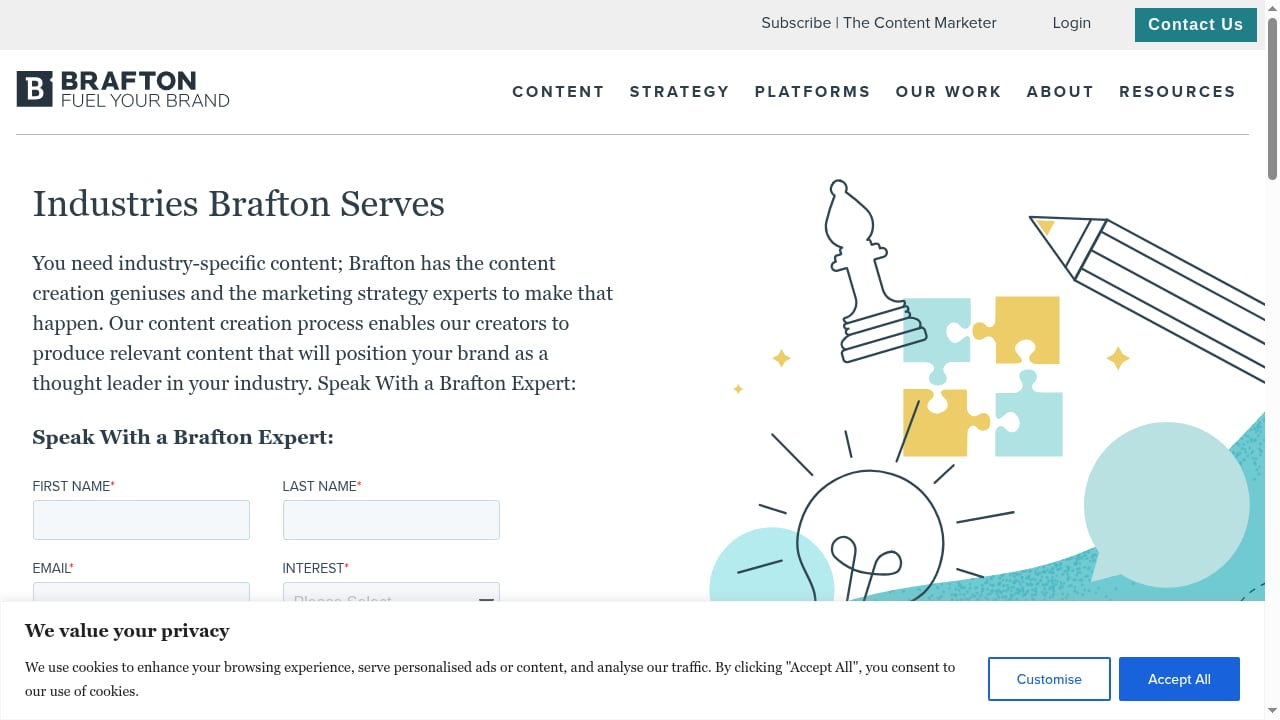Click the Brafton logo

pos(123,89)
